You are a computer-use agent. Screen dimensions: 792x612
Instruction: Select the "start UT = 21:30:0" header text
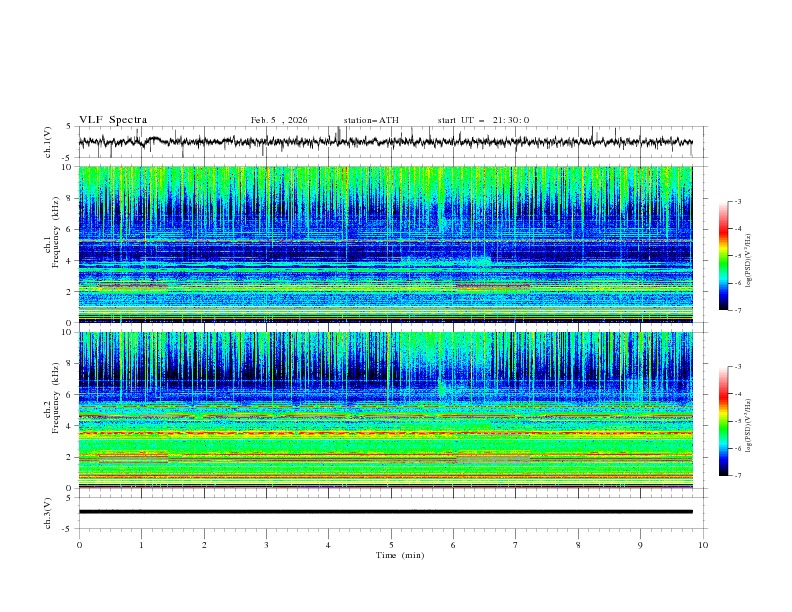[x=483, y=120]
